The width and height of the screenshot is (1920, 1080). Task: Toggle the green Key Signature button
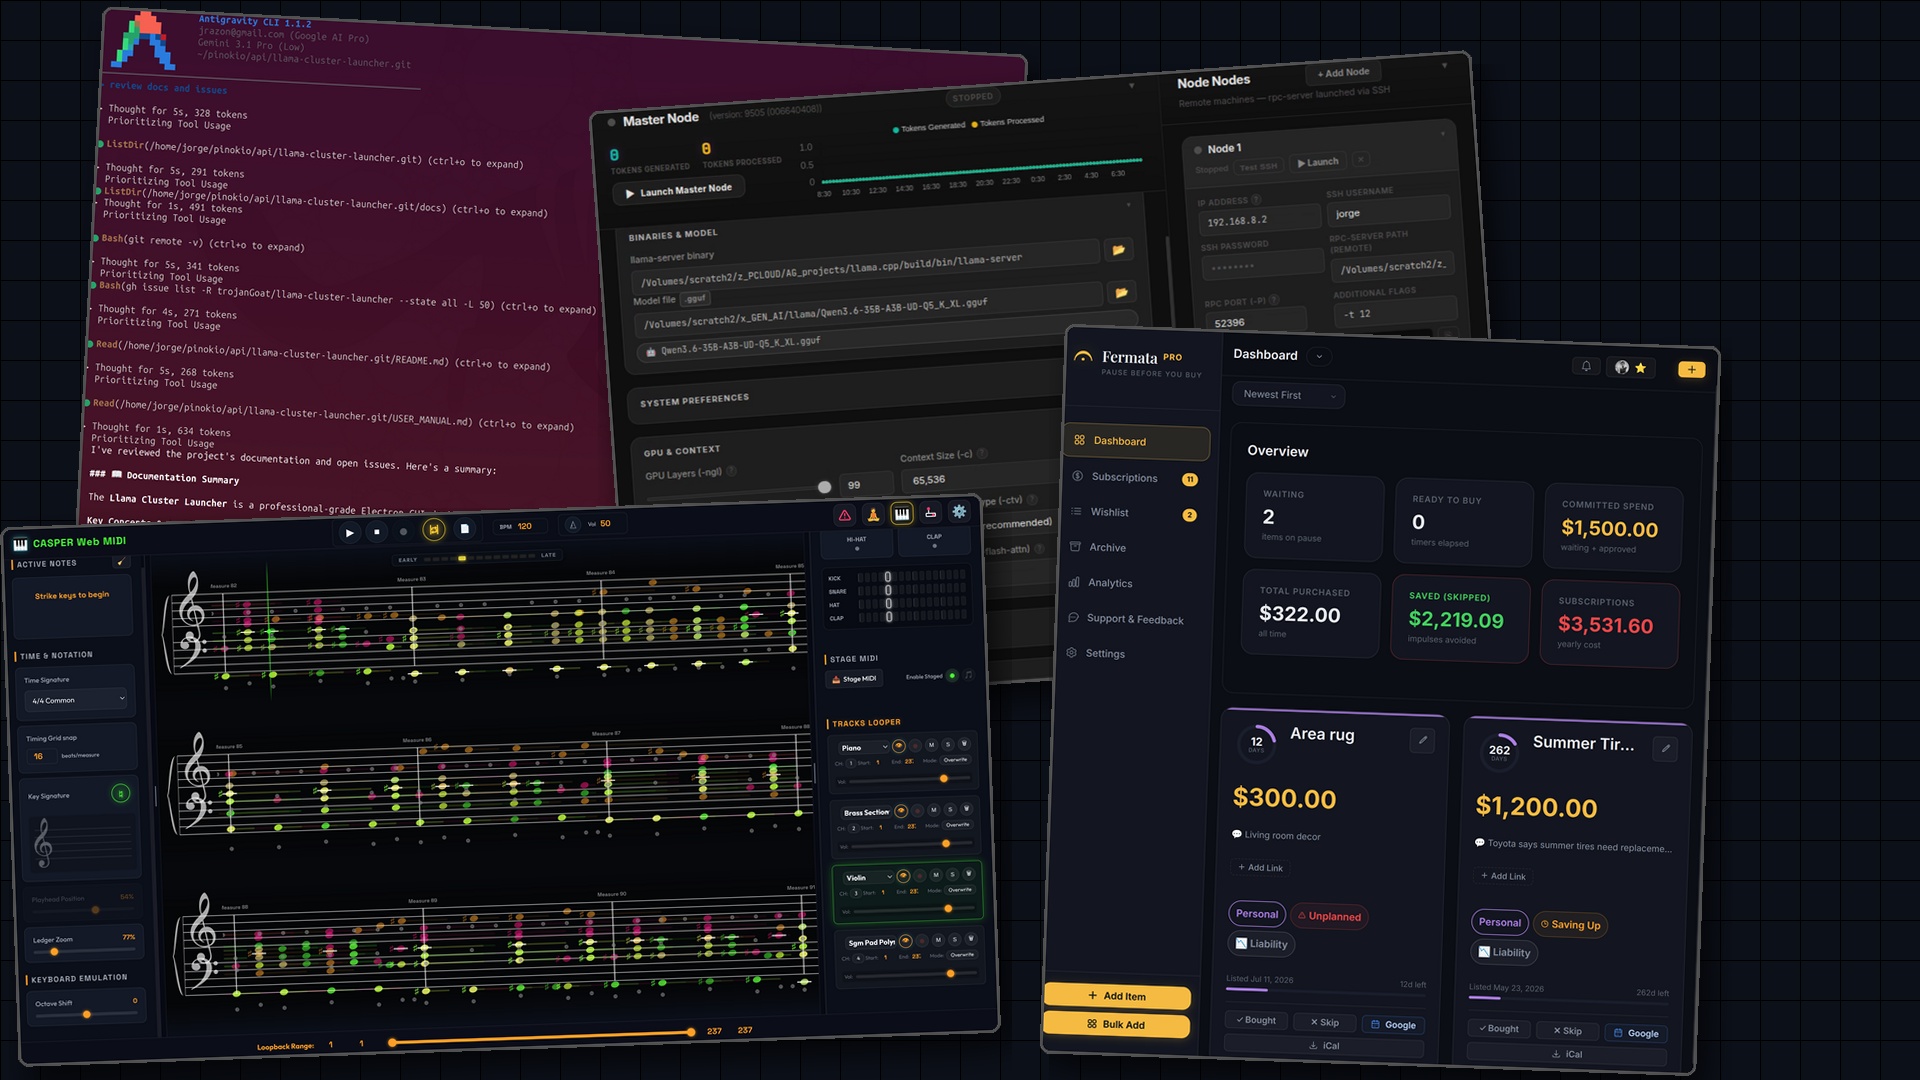[x=120, y=794]
